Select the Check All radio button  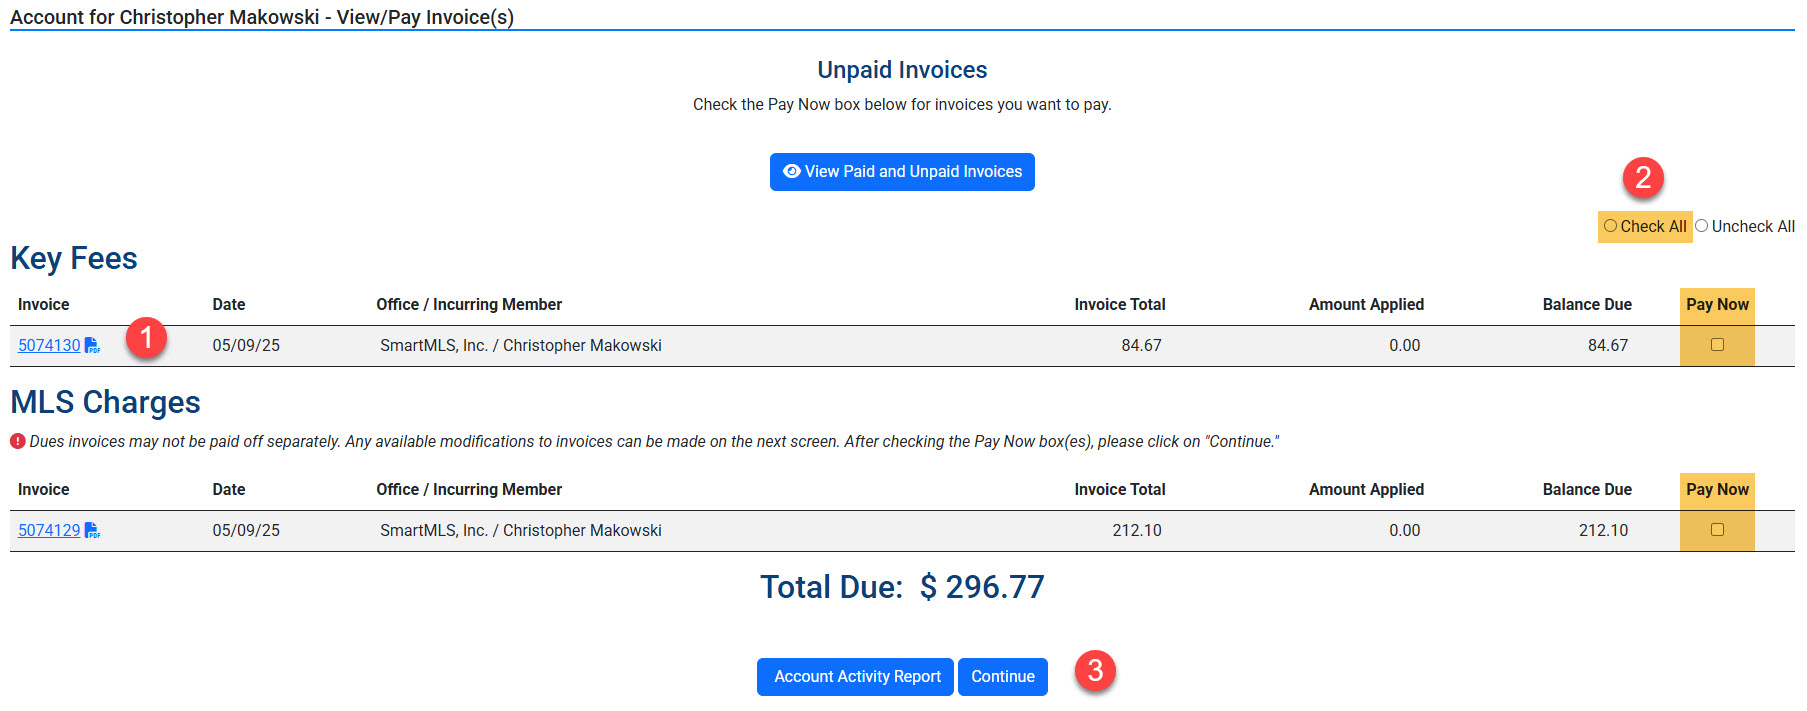click(x=1610, y=226)
